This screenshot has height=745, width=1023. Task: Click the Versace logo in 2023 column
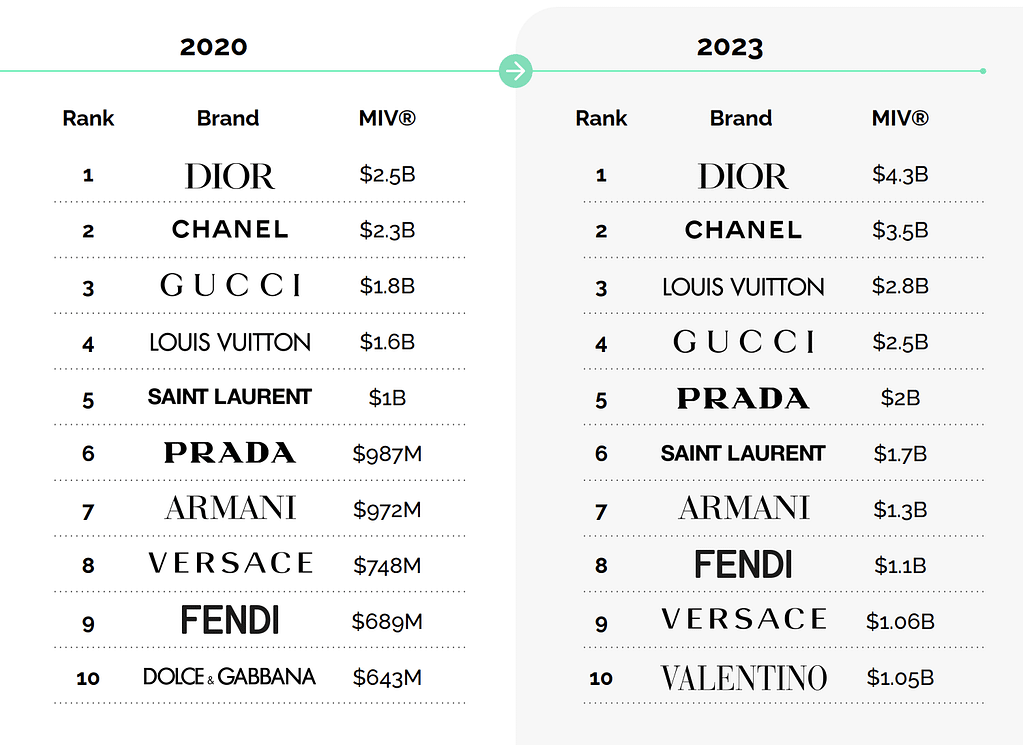744,619
